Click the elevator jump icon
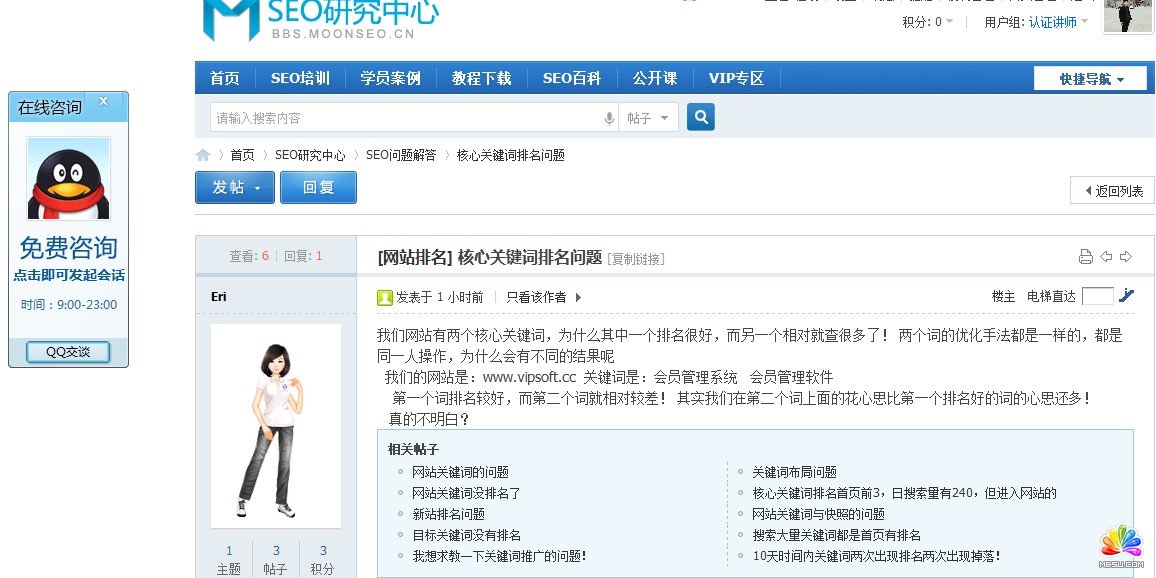The height and width of the screenshot is (578, 1156). tap(1127, 295)
